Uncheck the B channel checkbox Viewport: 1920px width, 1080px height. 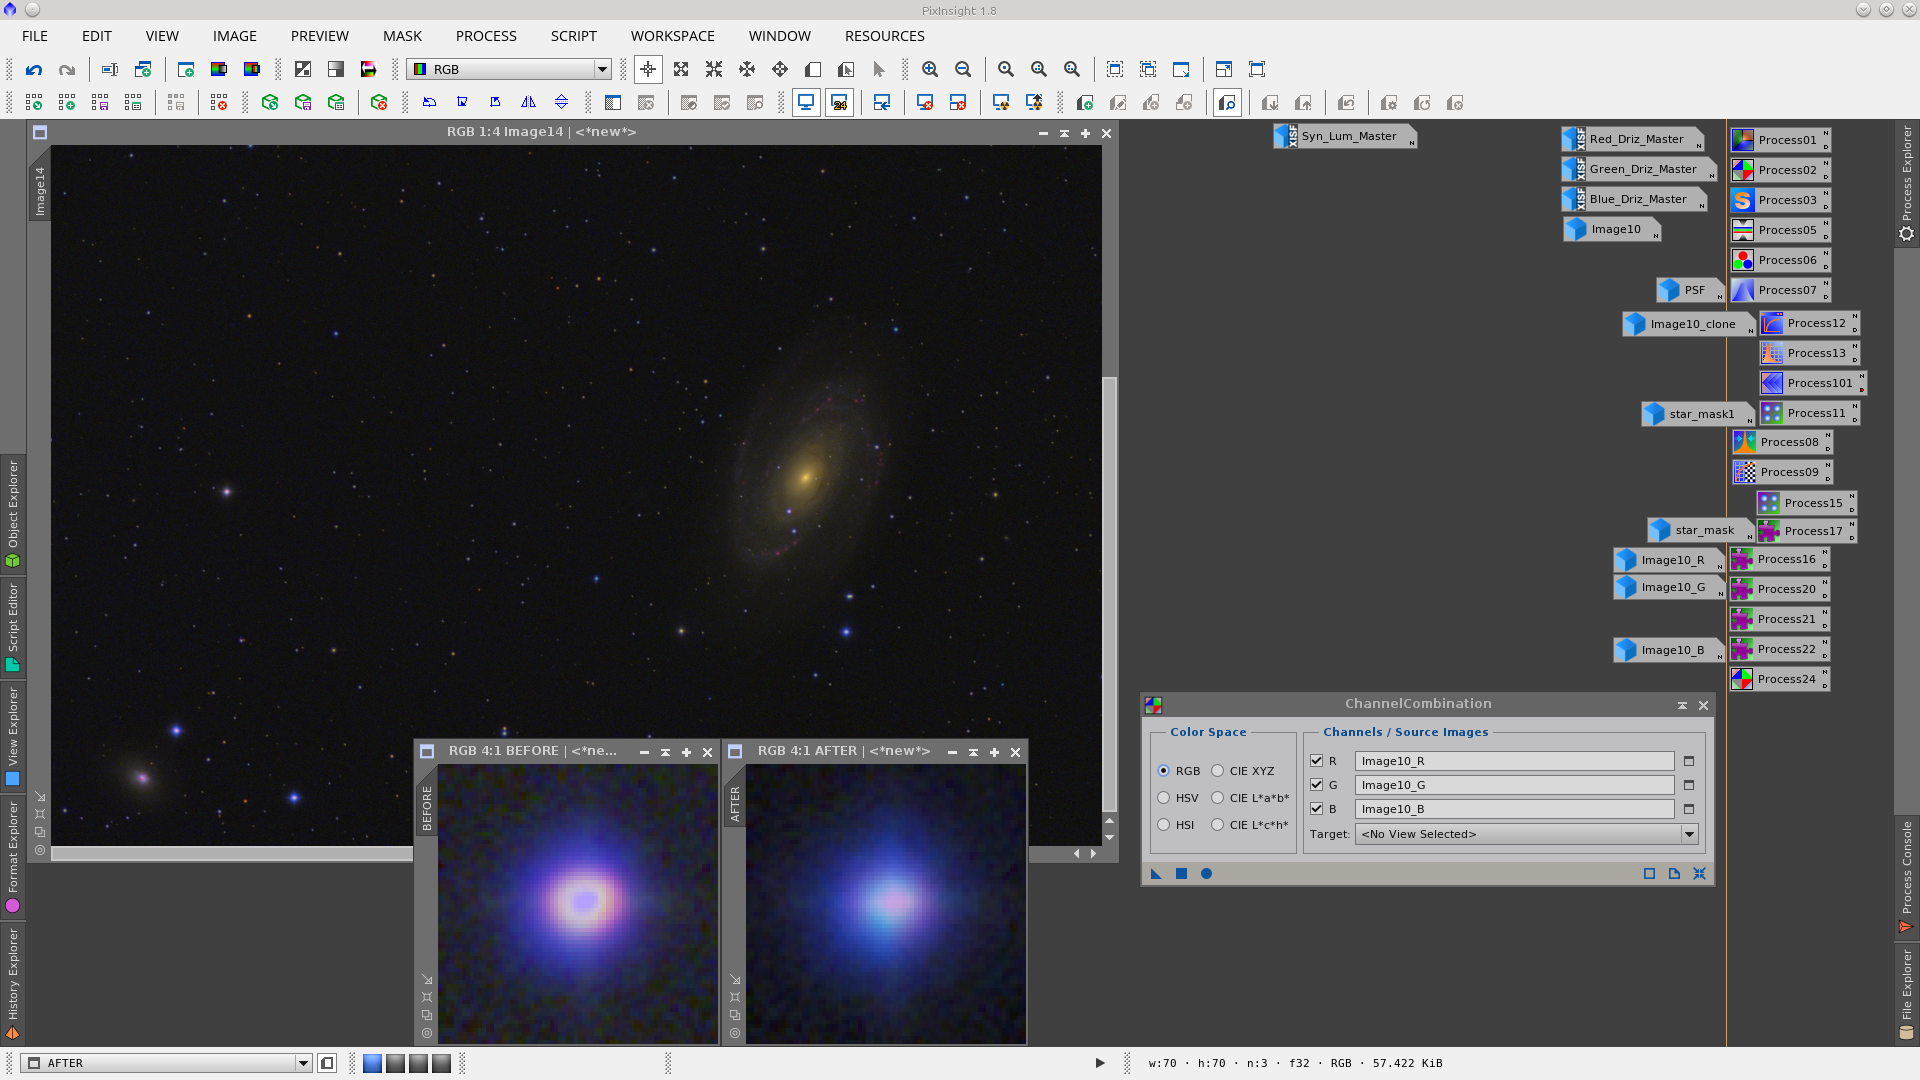[x=1317, y=809]
